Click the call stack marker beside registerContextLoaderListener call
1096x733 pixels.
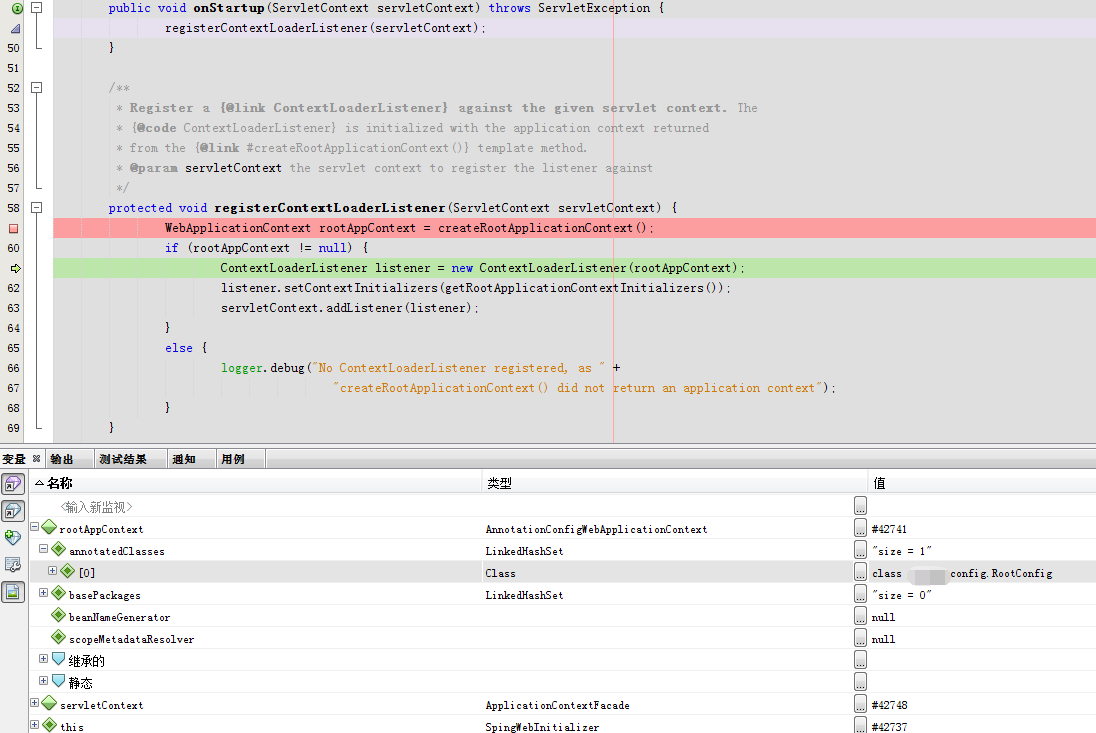[x=15, y=29]
